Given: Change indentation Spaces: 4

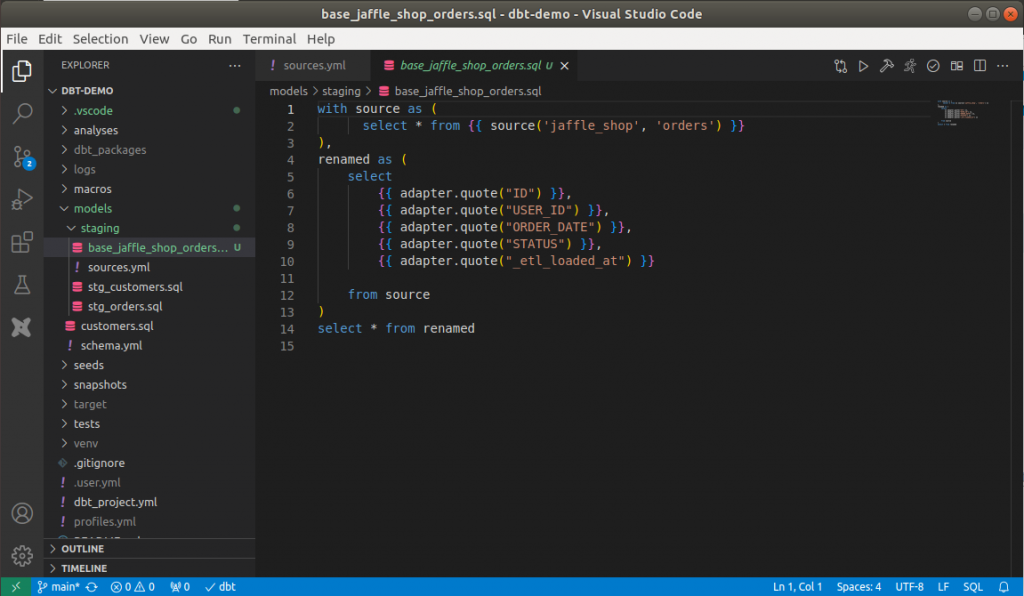Looking at the screenshot, I should (859, 587).
